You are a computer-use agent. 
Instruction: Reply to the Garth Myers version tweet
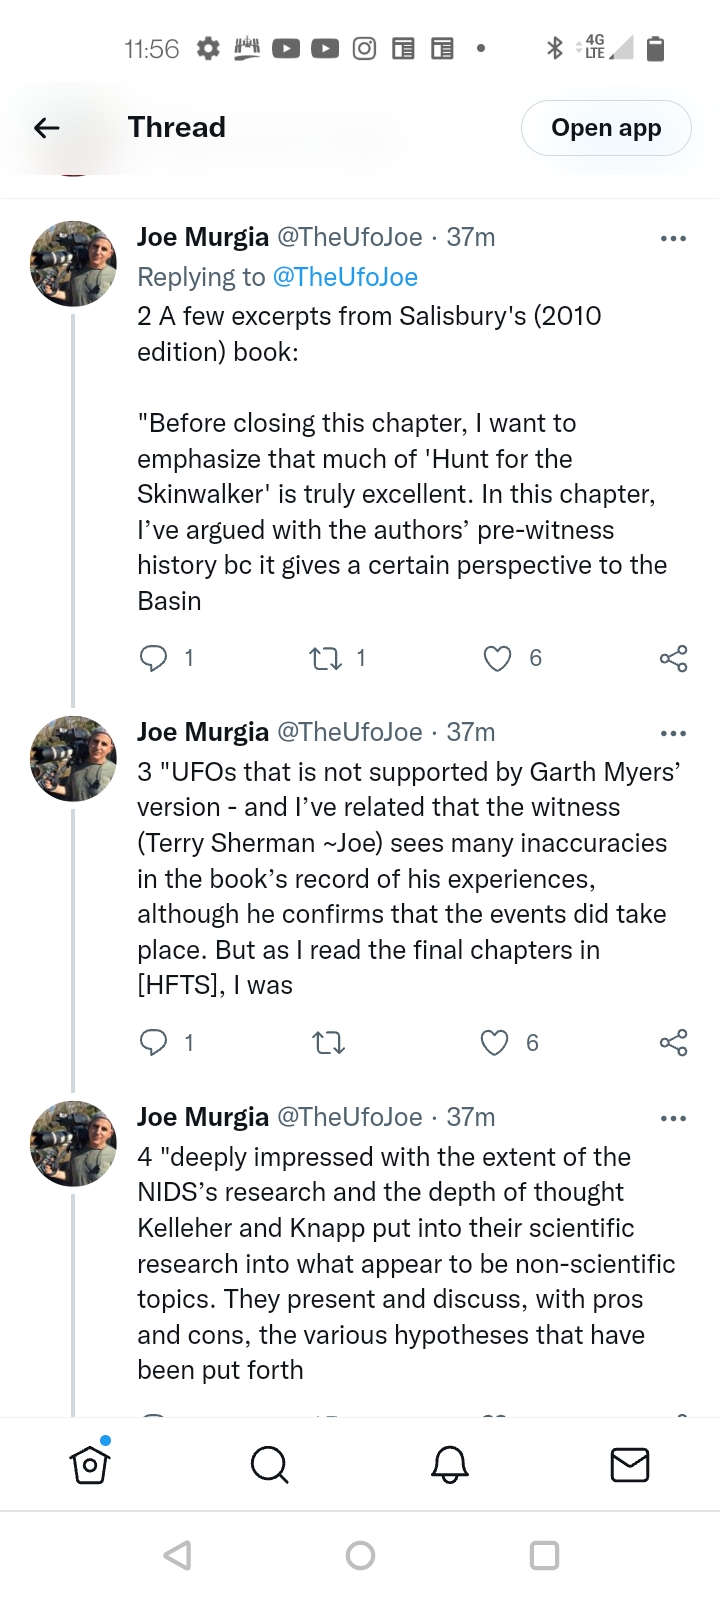154,1043
